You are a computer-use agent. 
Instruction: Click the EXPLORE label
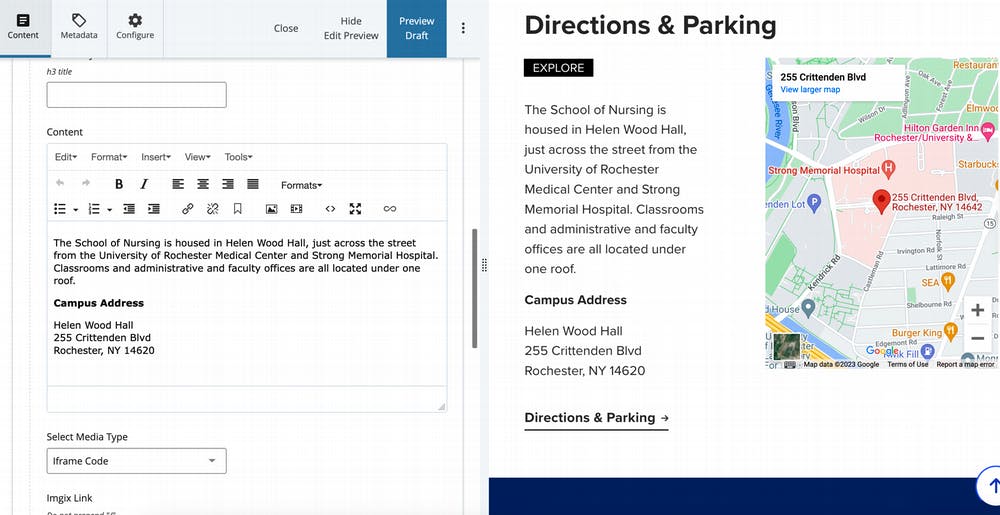pyautogui.click(x=559, y=68)
